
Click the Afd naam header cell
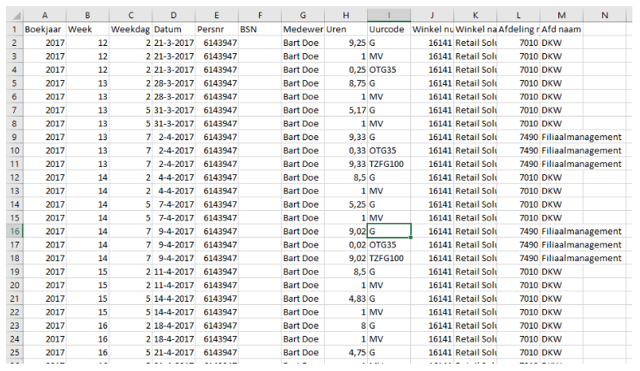coord(562,29)
